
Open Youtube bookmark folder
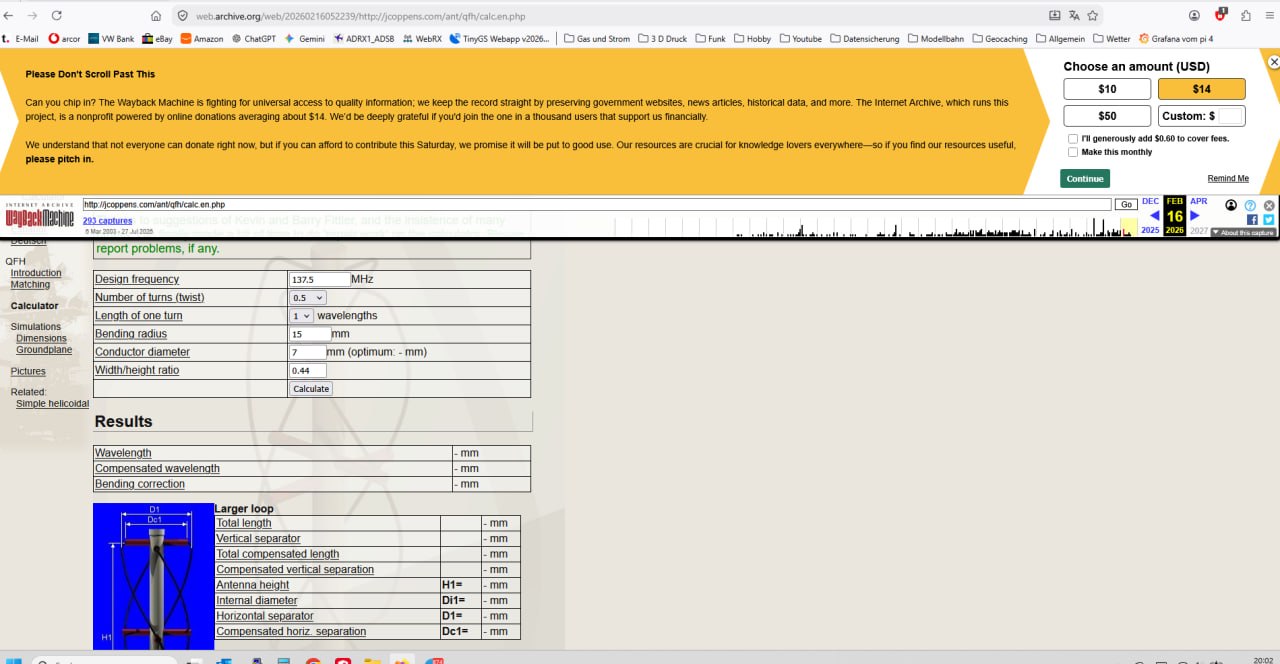[800, 39]
